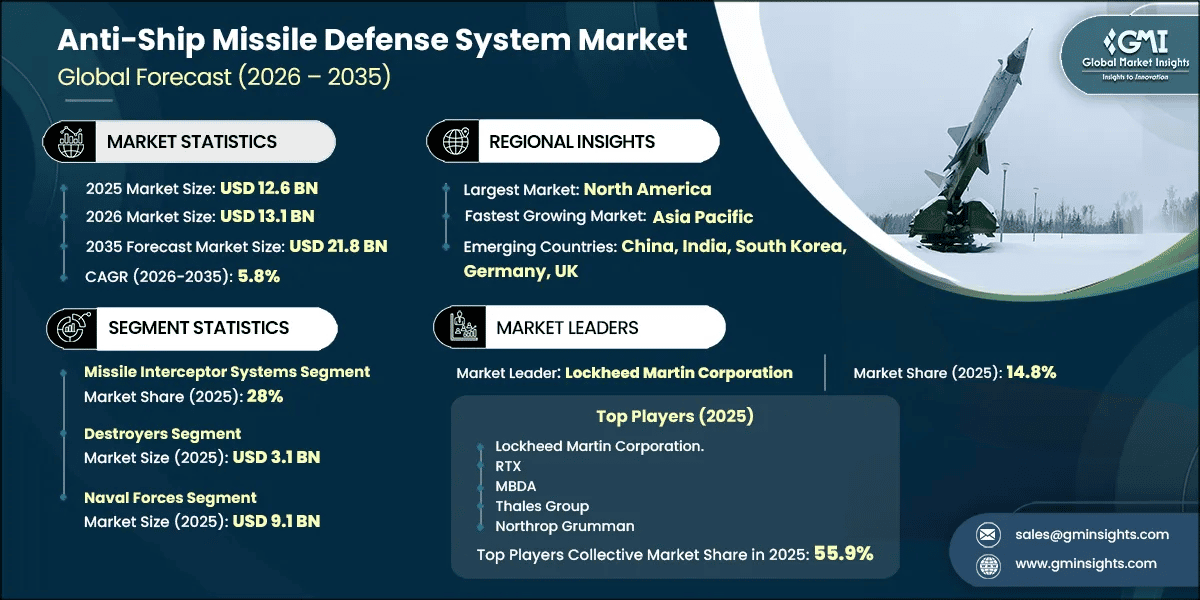Click Fastest Growing Market: Asia Pacific
1200x600 pixels.
[609, 216]
